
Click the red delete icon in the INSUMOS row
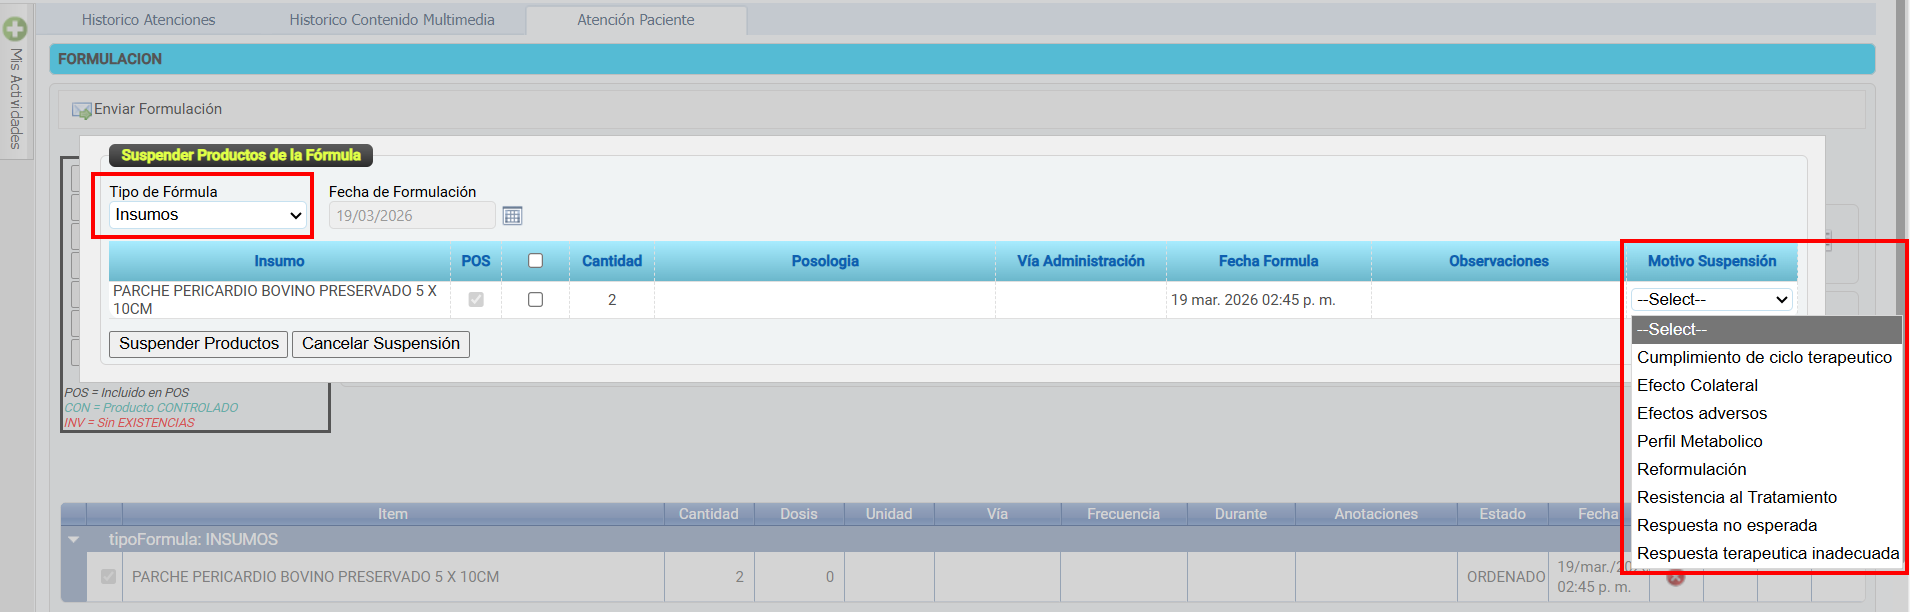[x=1676, y=577]
